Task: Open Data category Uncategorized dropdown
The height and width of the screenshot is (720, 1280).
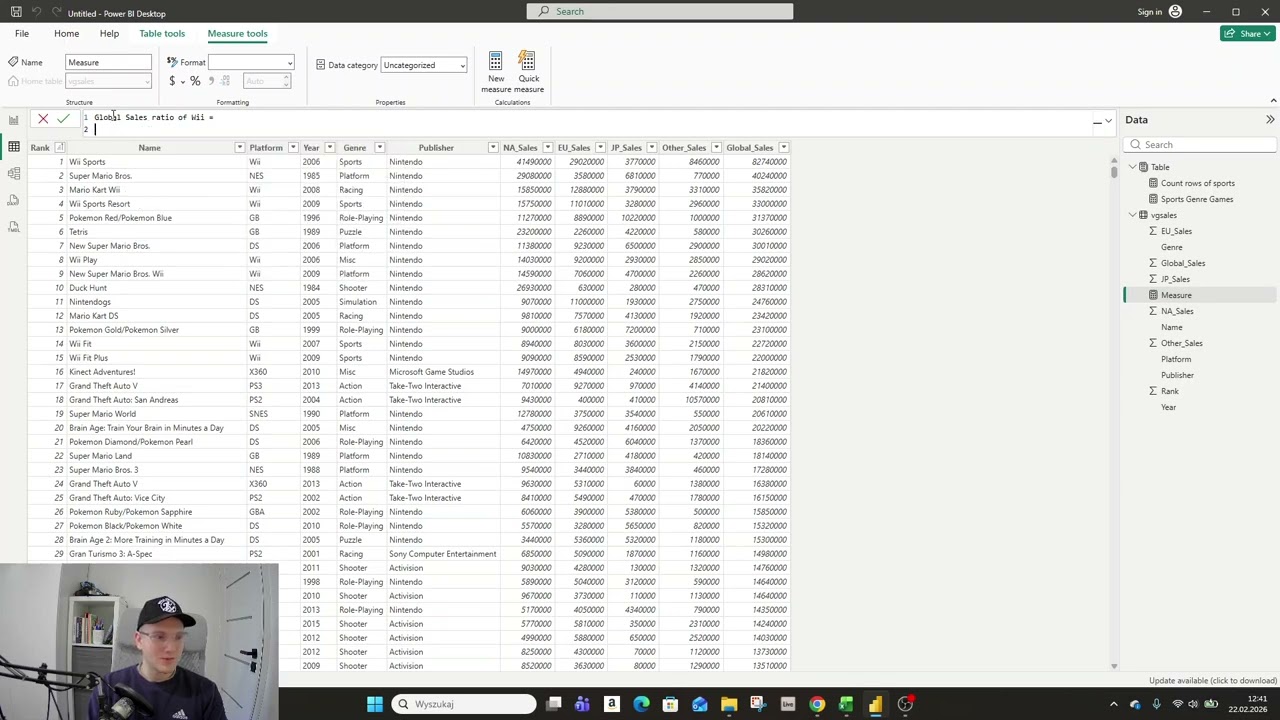Action: (424, 65)
